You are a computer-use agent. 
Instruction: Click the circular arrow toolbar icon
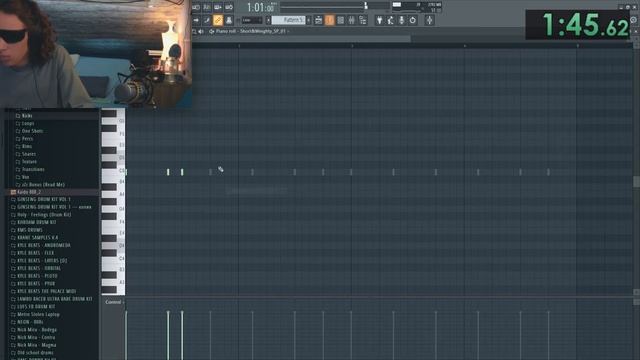(x=413, y=20)
